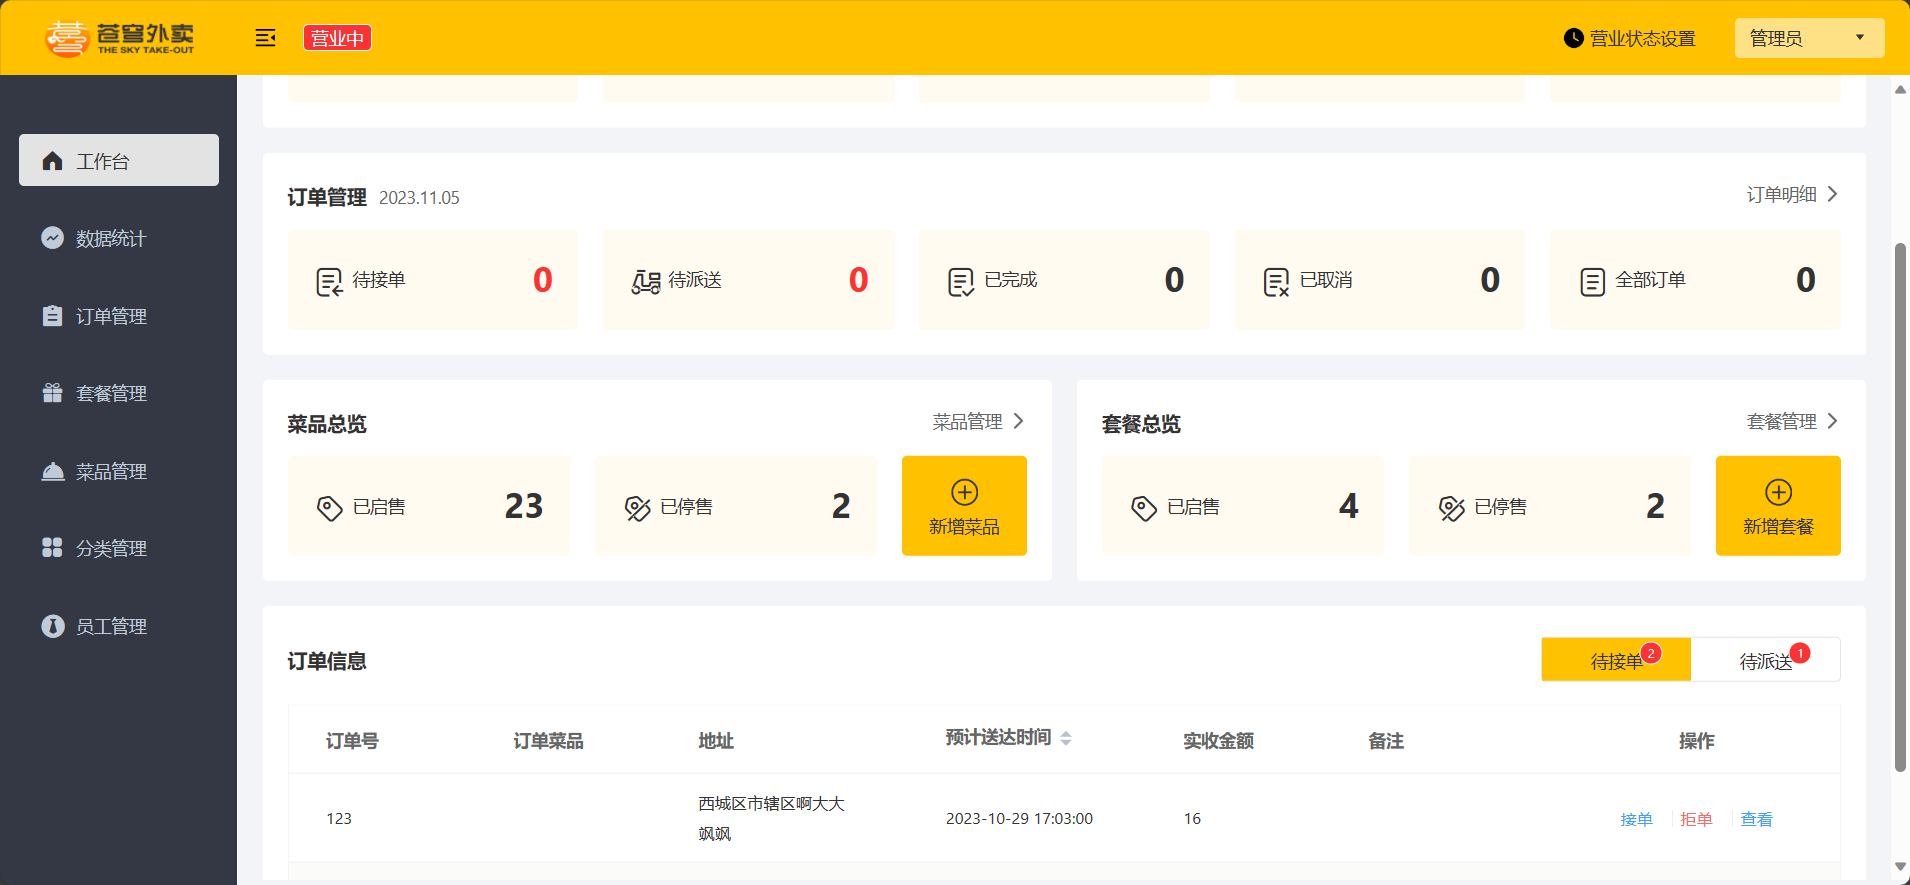The height and width of the screenshot is (885, 1910).
Task: Click the 待接单 order card icon
Action: [328, 282]
